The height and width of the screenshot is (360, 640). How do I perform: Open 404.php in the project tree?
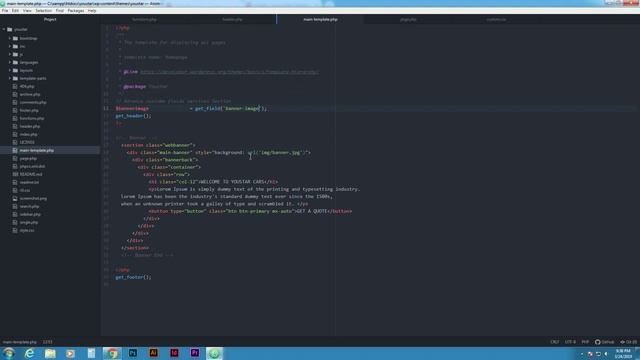[x=27, y=87]
